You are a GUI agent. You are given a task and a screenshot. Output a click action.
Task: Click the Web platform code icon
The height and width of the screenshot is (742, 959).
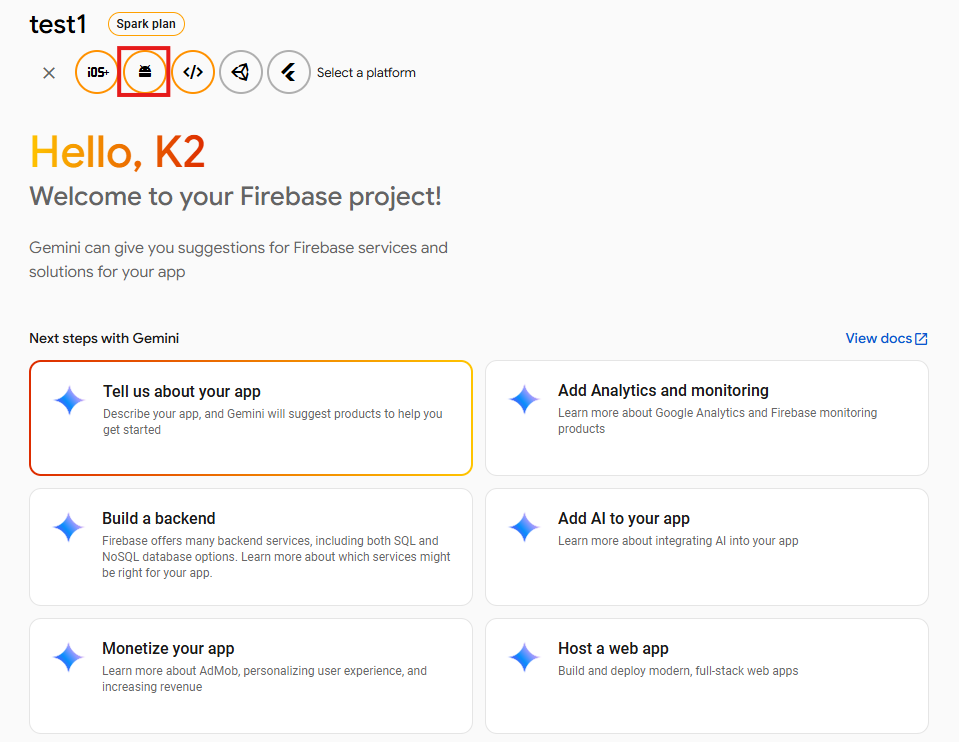pyautogui.click(x=193, y=72)
